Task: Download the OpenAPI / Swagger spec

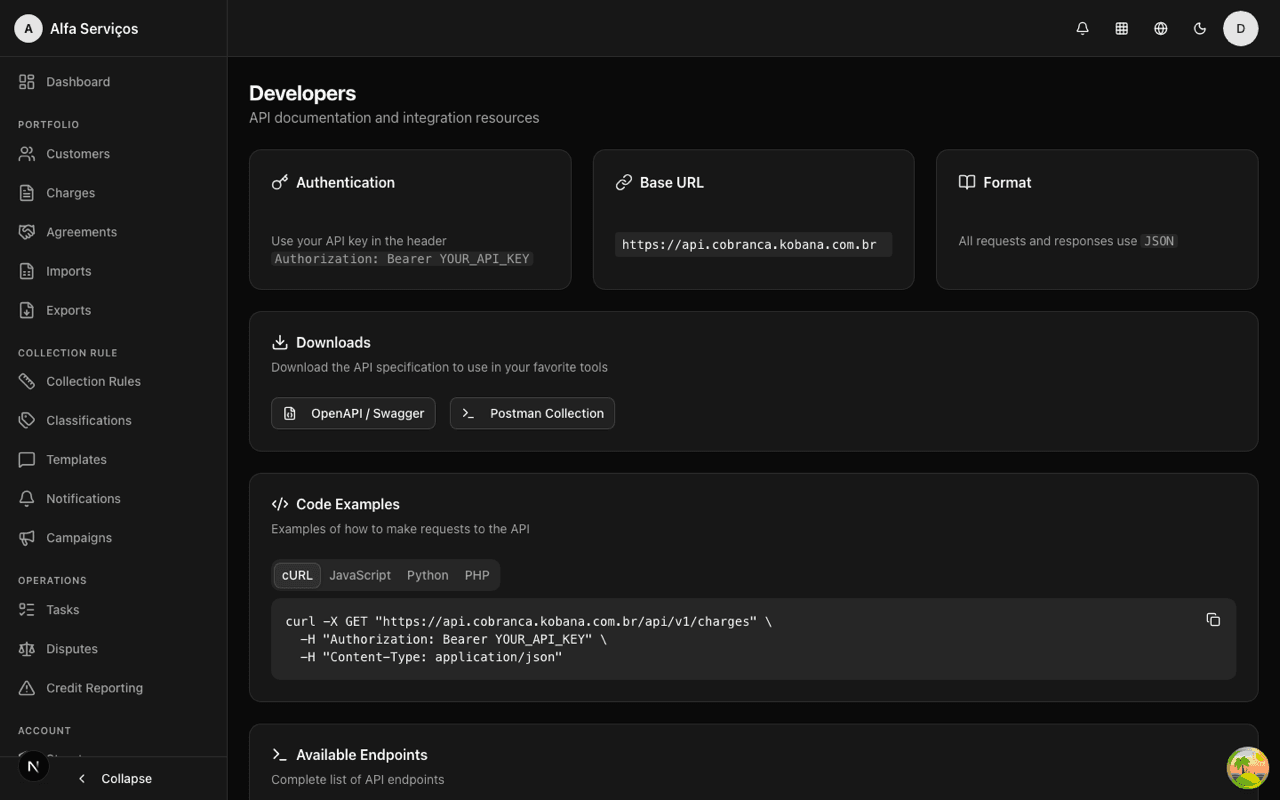Action: [353, 413]
